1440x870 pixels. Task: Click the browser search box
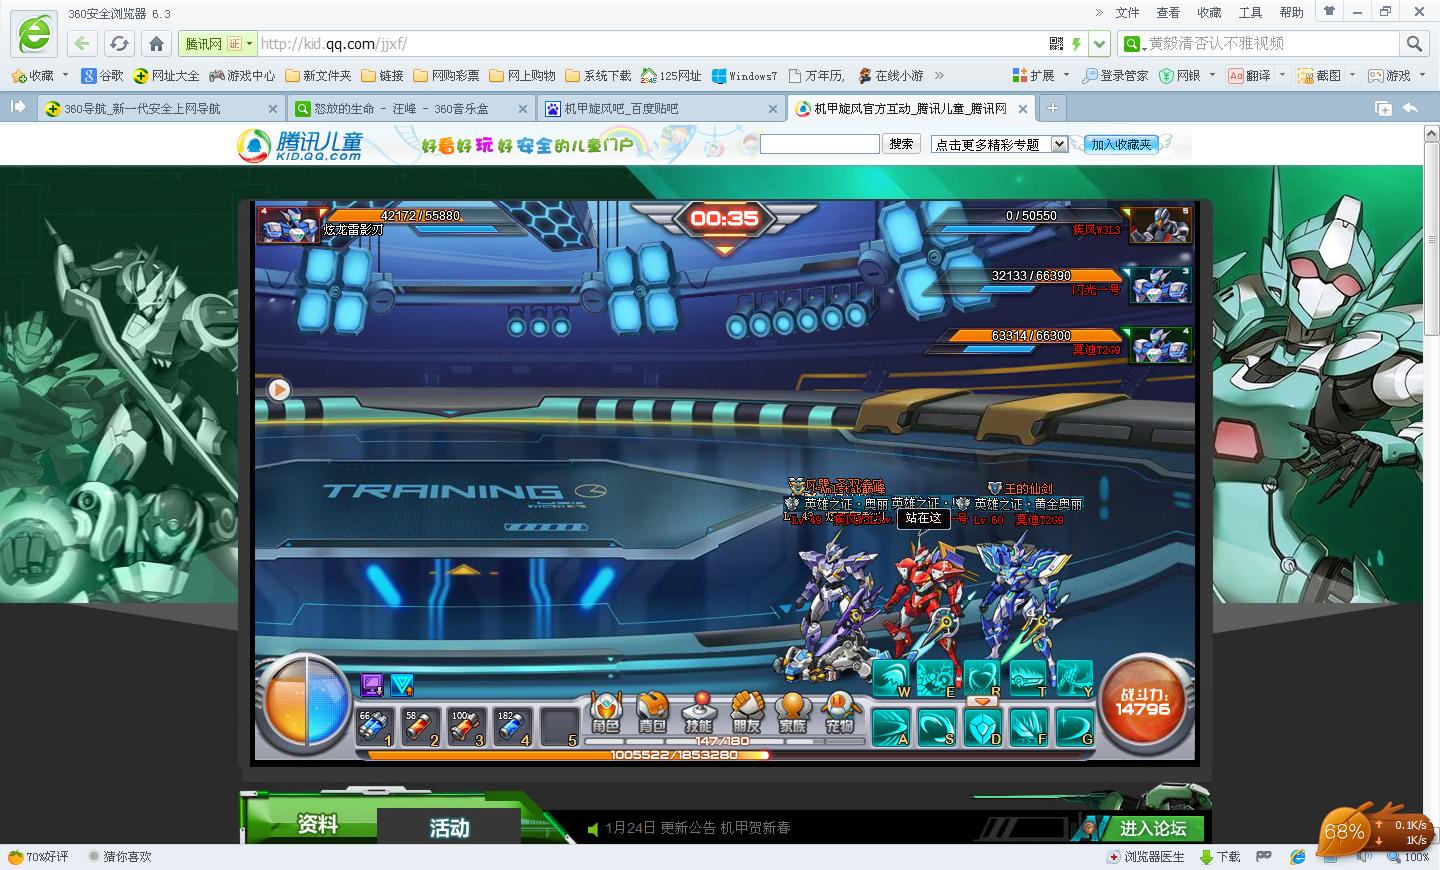click(x=1270, y=44)
